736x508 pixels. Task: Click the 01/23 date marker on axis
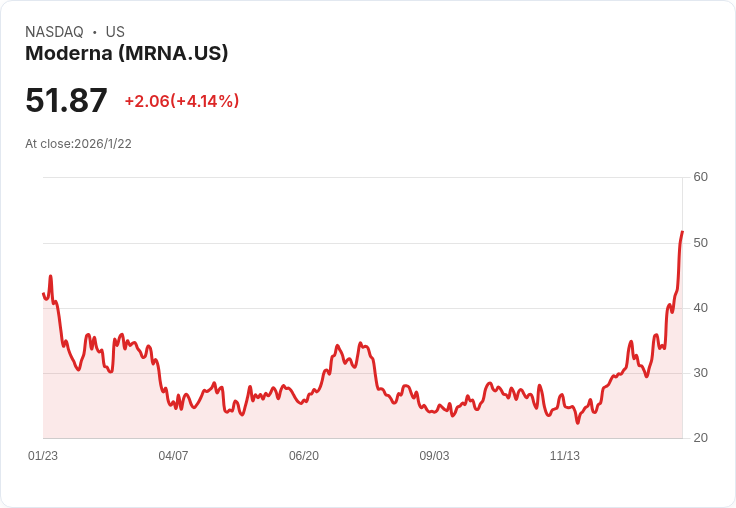click(43, 456)
